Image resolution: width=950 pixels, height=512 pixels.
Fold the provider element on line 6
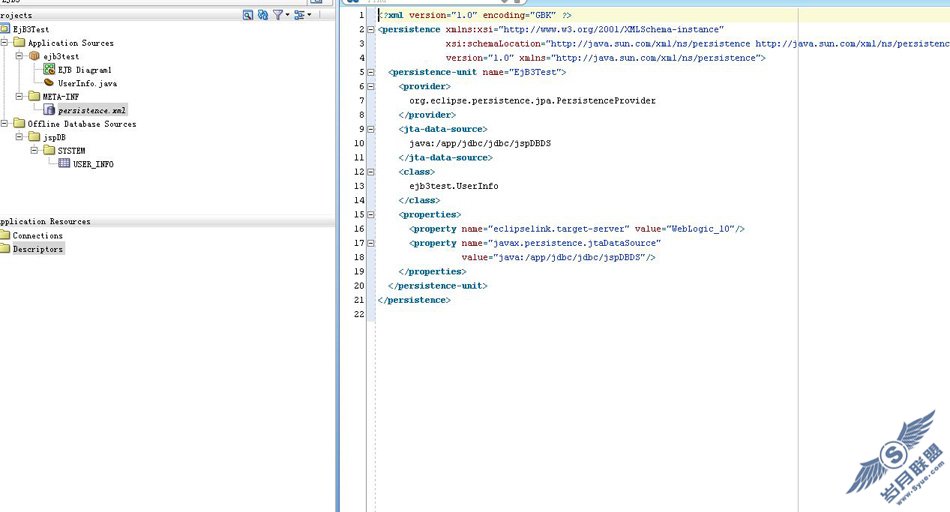[x=371, y=86]
